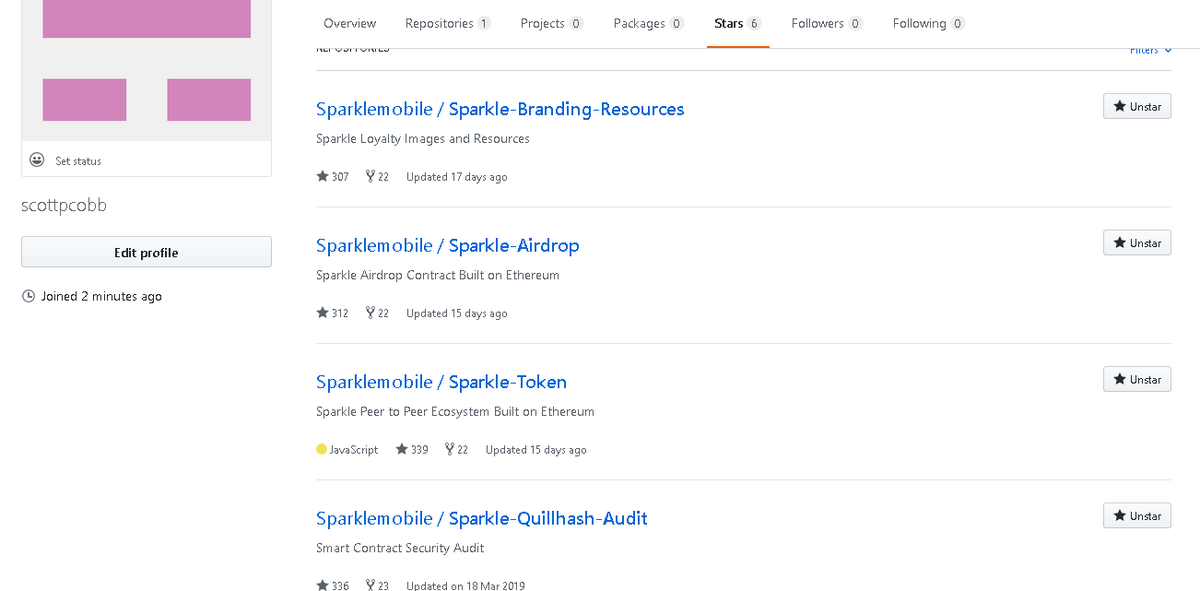Click the scottpcobb username text
1200x591 pixels.
click(x=64, y=206)
